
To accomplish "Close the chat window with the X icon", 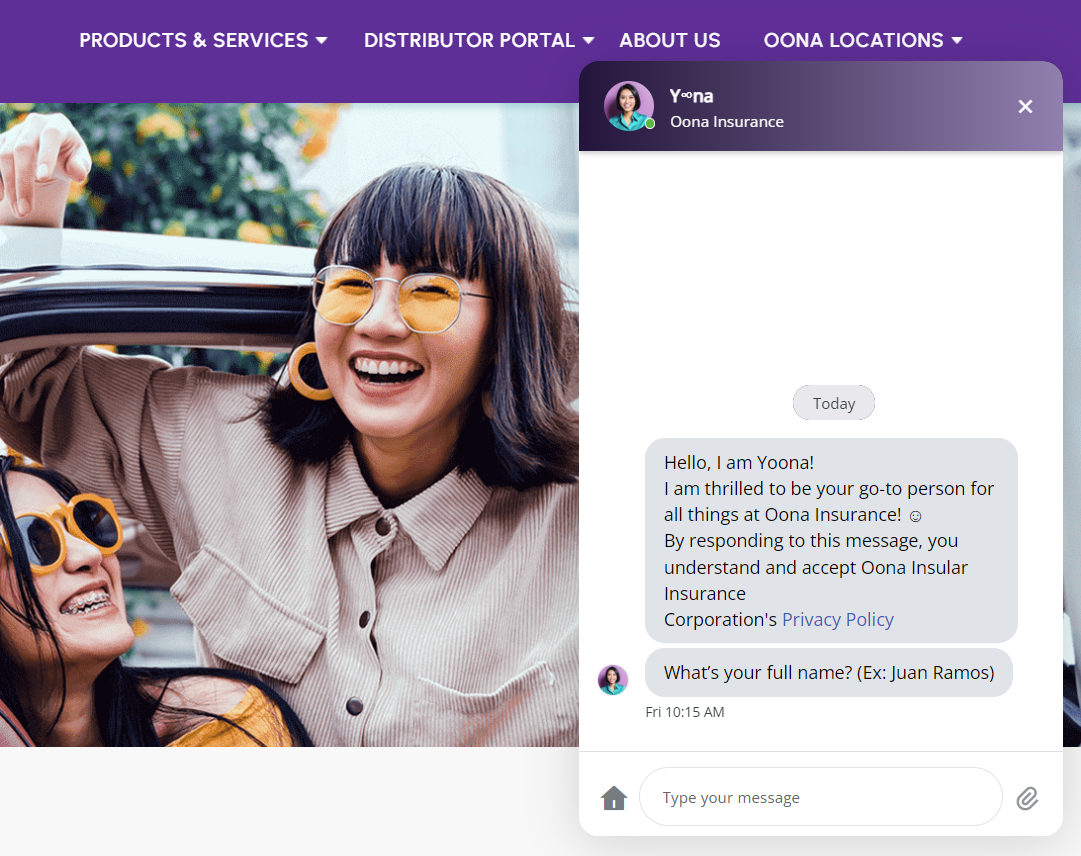I will click(x=1025, y=106).
